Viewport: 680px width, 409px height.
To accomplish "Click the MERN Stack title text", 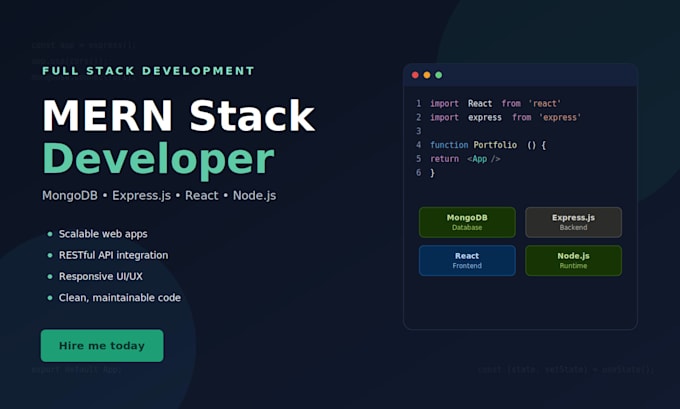I will click(x=178, y=115).
